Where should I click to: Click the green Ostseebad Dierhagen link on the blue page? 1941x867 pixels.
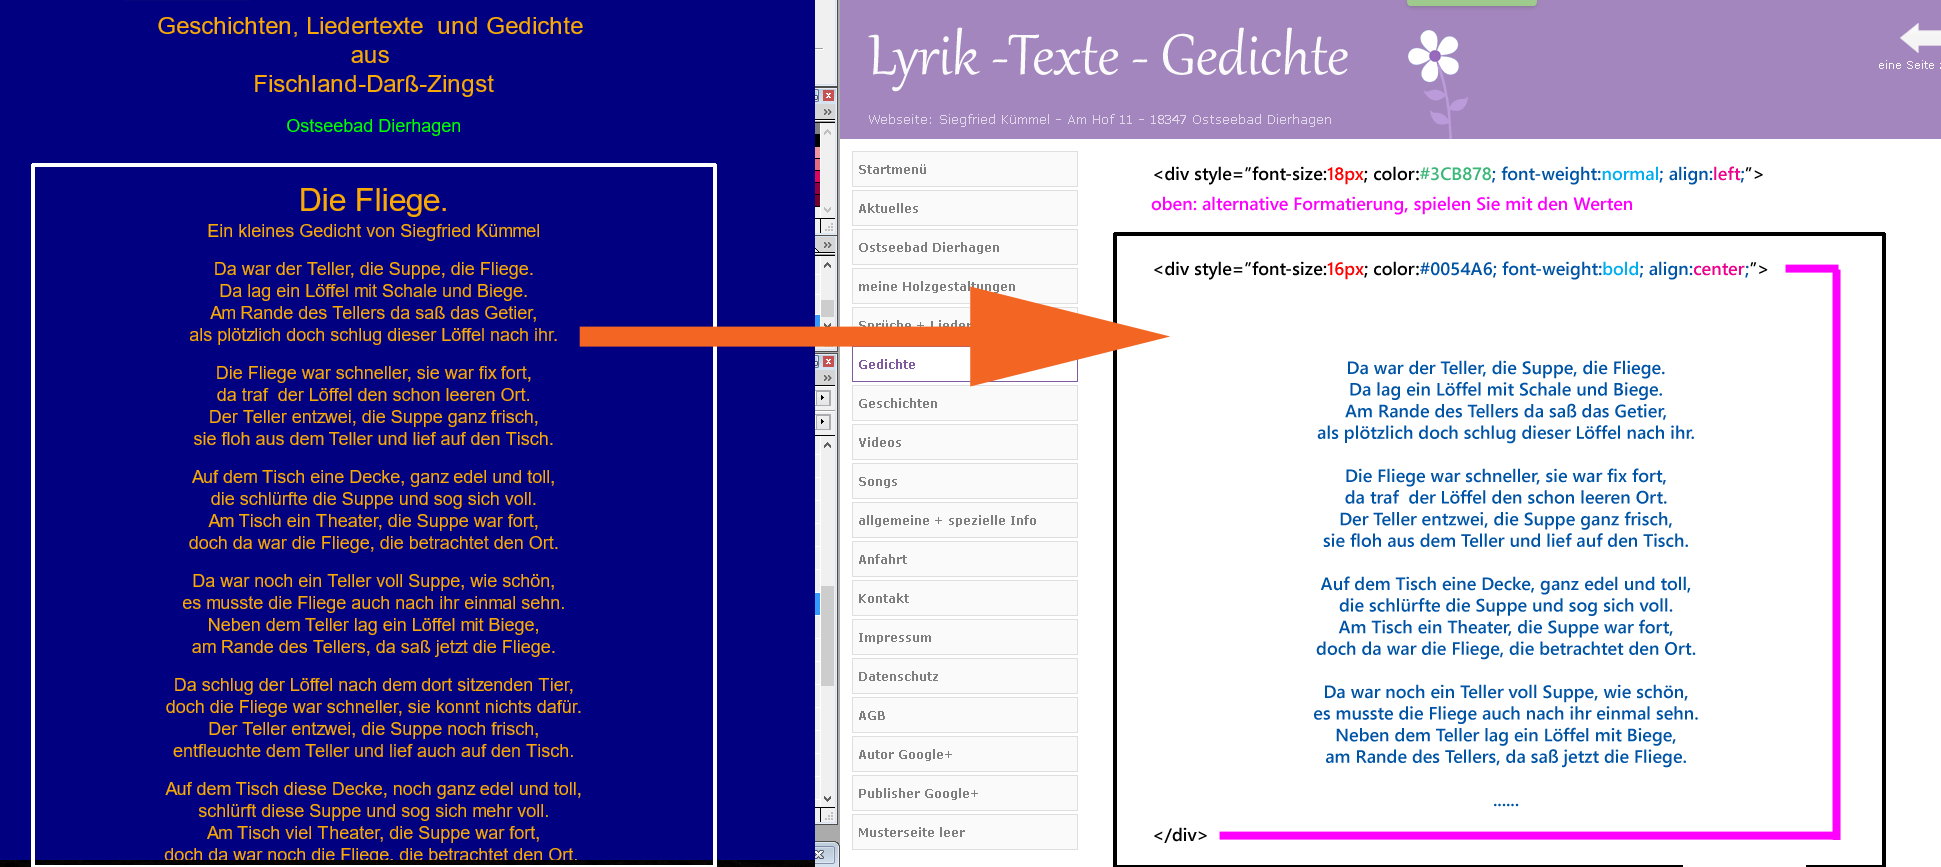373,126
